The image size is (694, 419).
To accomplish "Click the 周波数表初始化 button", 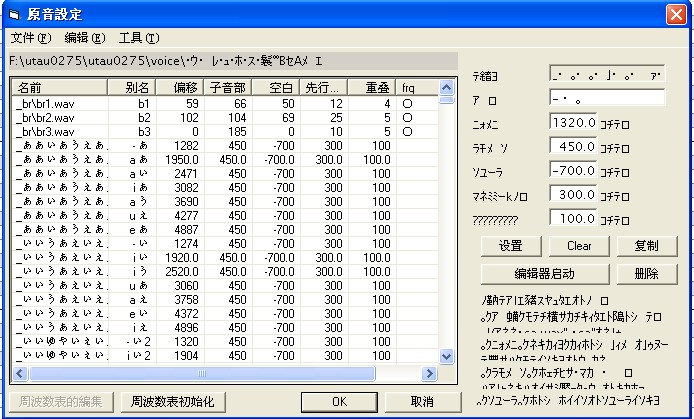I will [x=173, y=402].
